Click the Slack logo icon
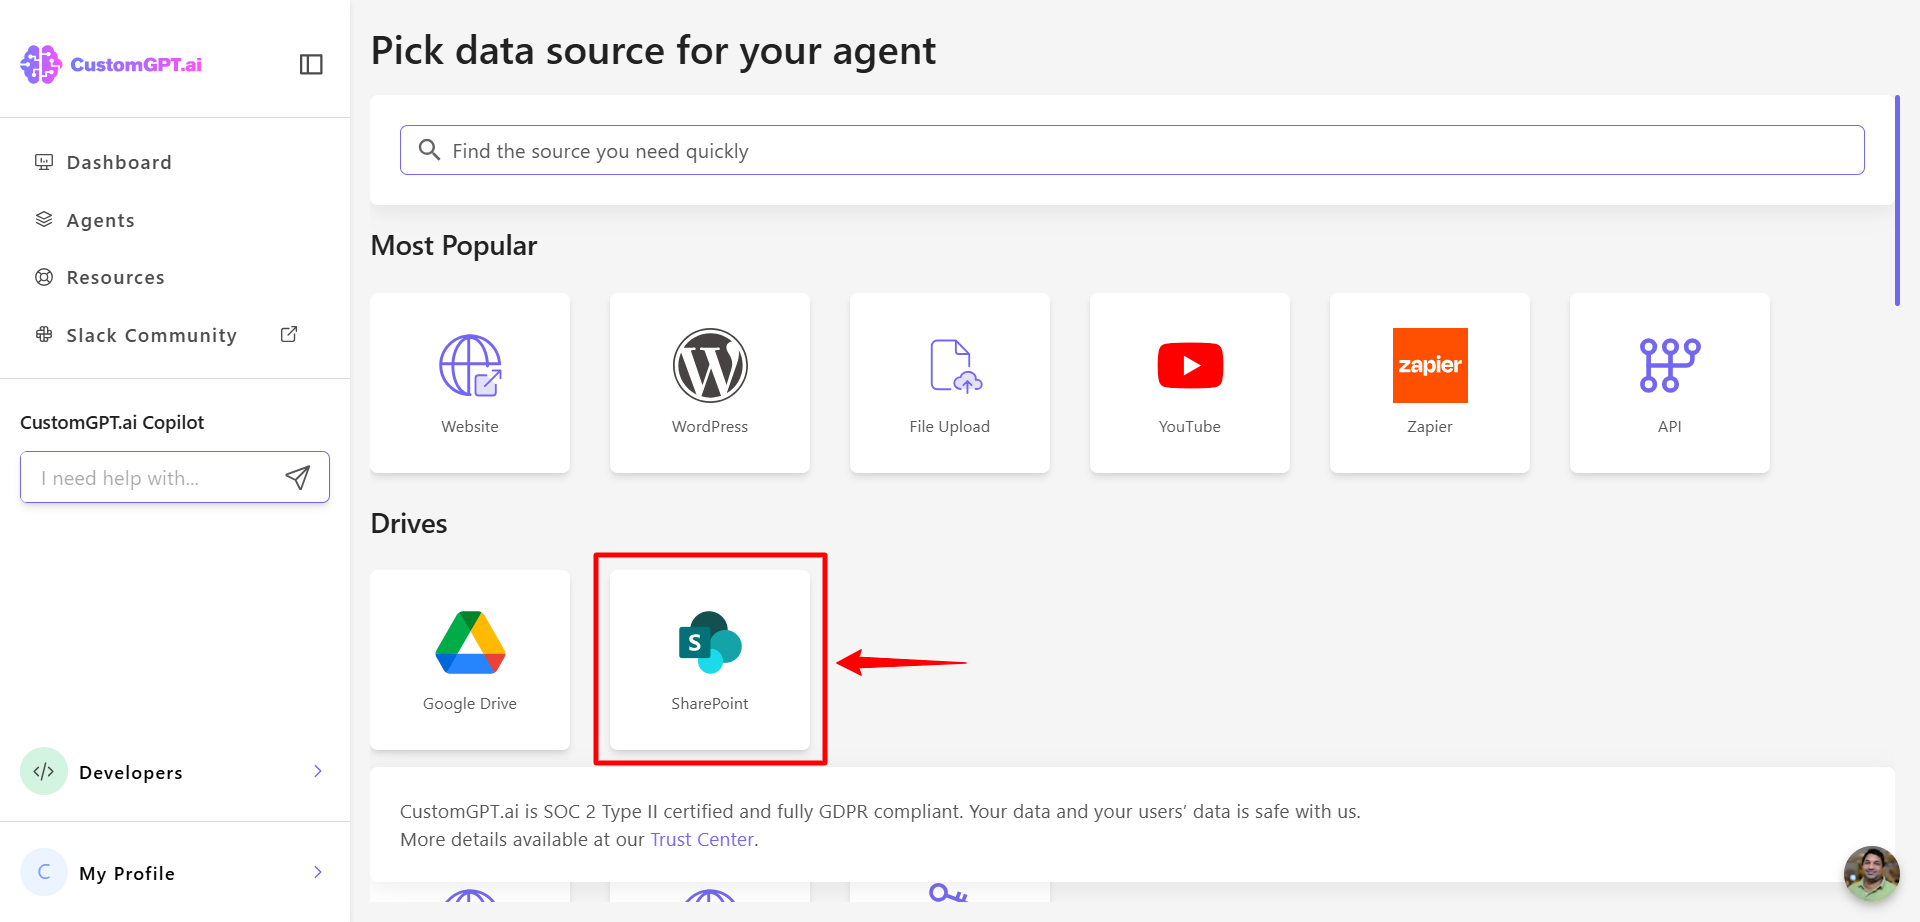The image size is (1920, 922). (44, 335)
